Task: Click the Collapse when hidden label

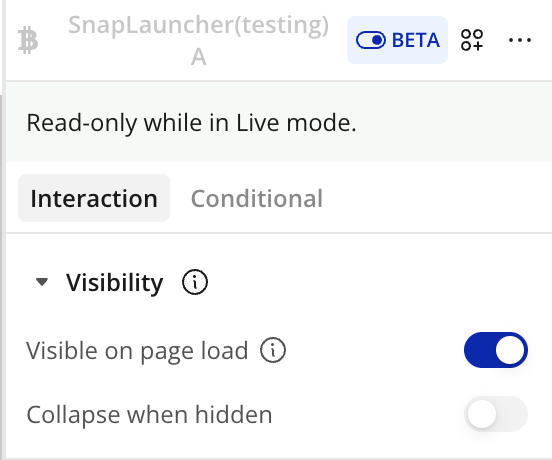Action: [x=149, y=415]
